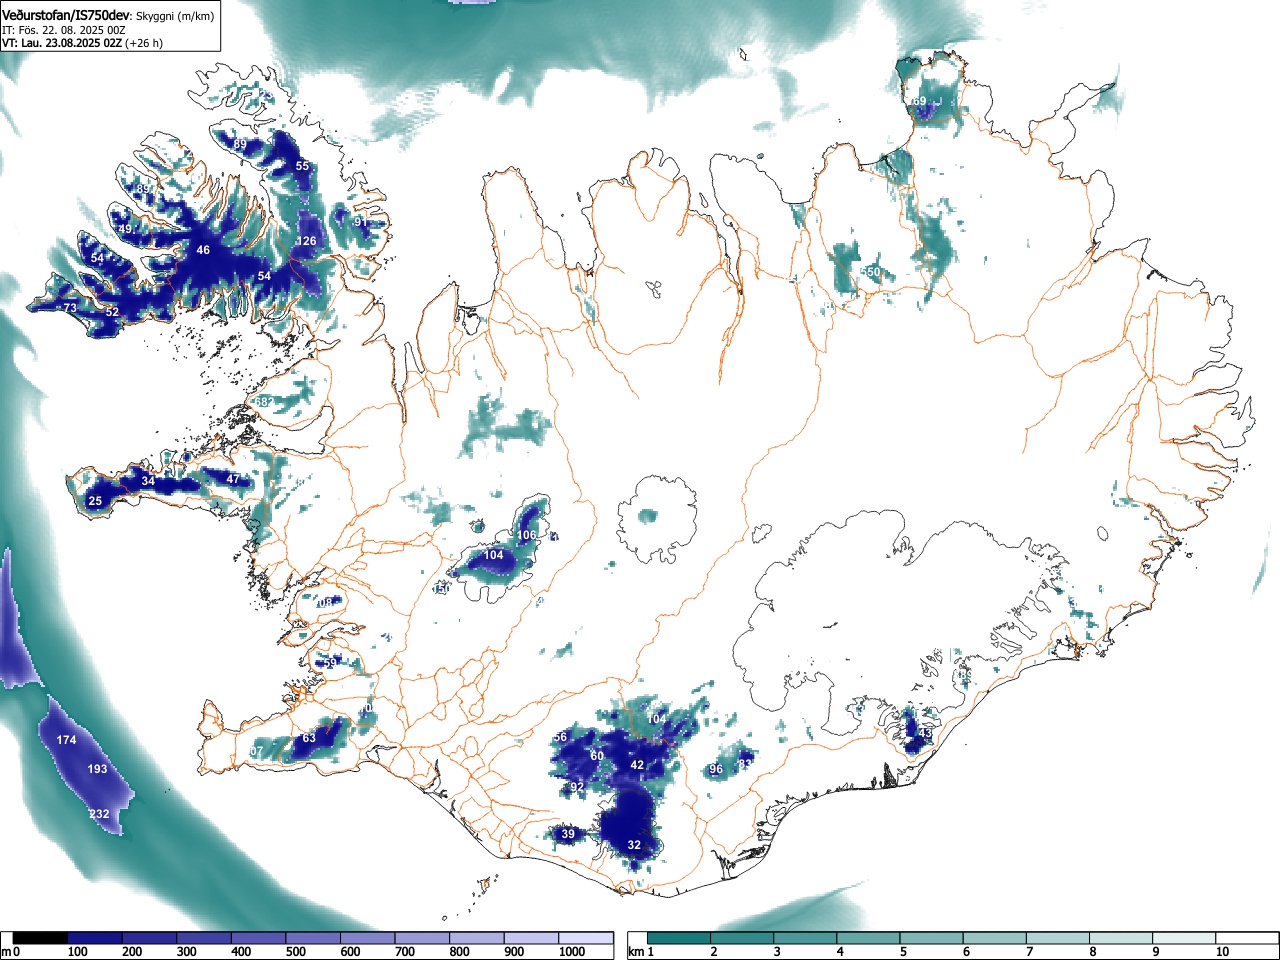This screenshot has height=960, width=1280.
Task: Click the 34 visibility value
Action: click(x=148, y=481)
